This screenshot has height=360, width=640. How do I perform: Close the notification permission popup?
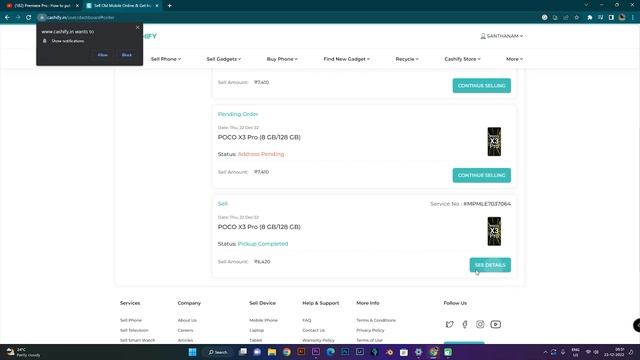click(138, 27)
